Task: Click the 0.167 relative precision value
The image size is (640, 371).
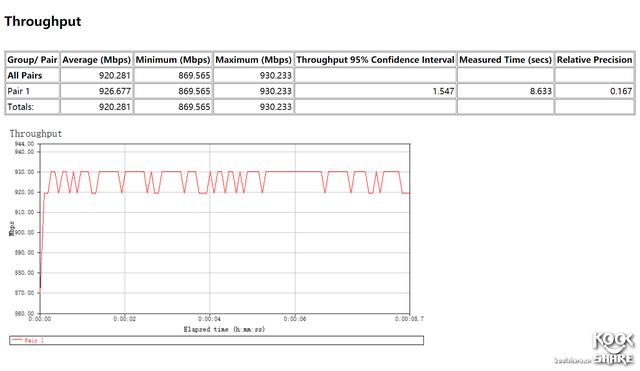Action: coord(621,91)
